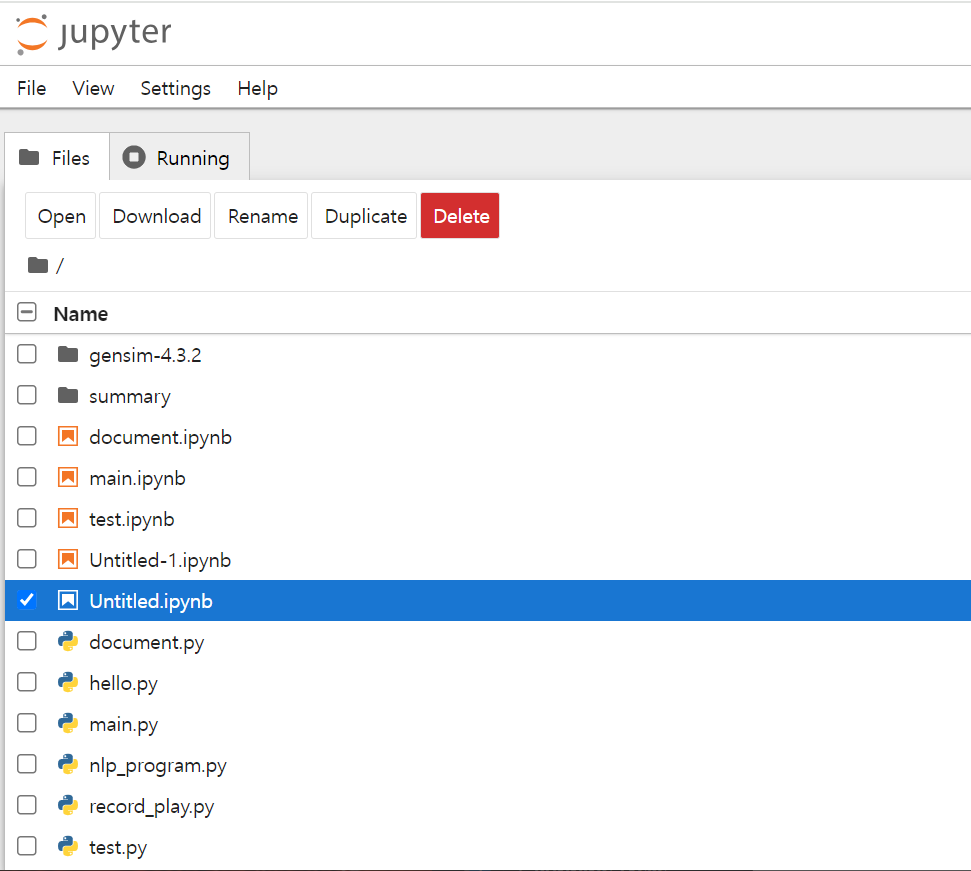This screenshot has height=871, width=971.
Task: Open the File menu
Action: tap(32, 89)
